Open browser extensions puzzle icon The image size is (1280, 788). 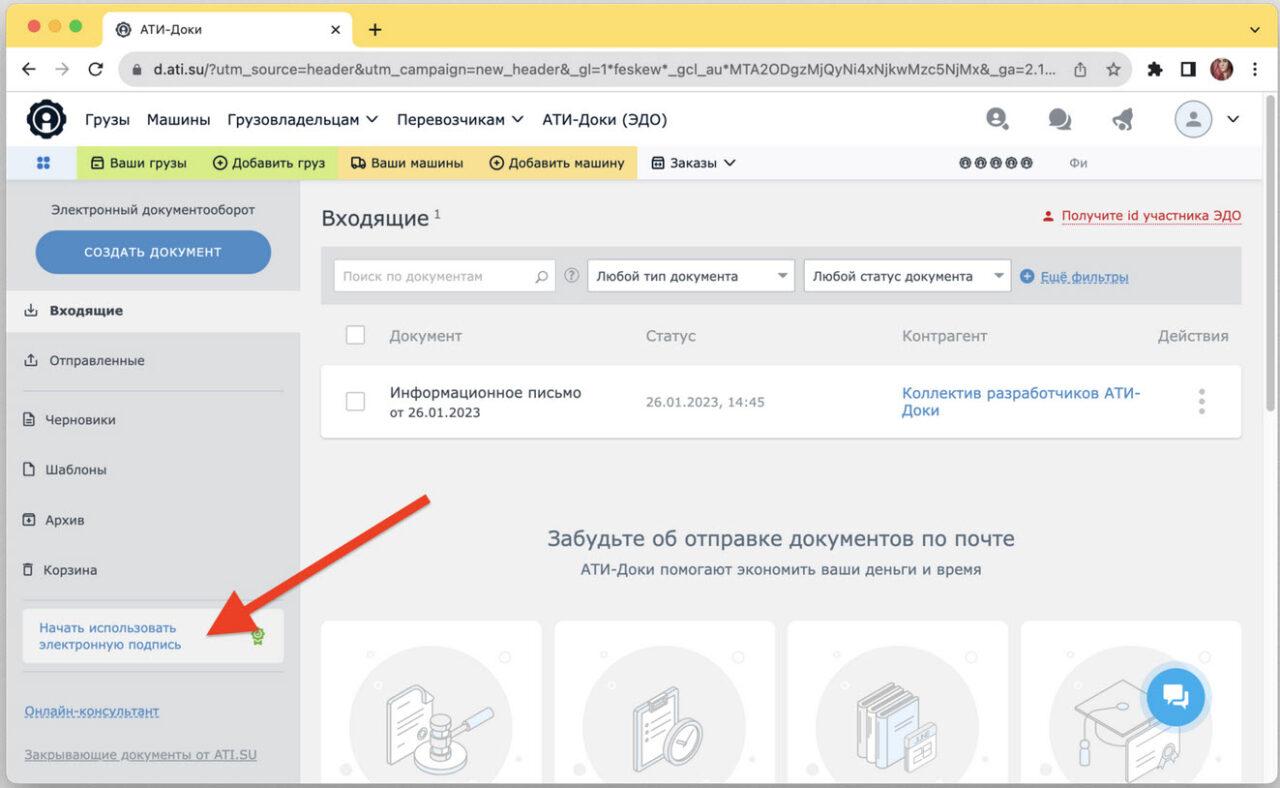pos(1155,70)
